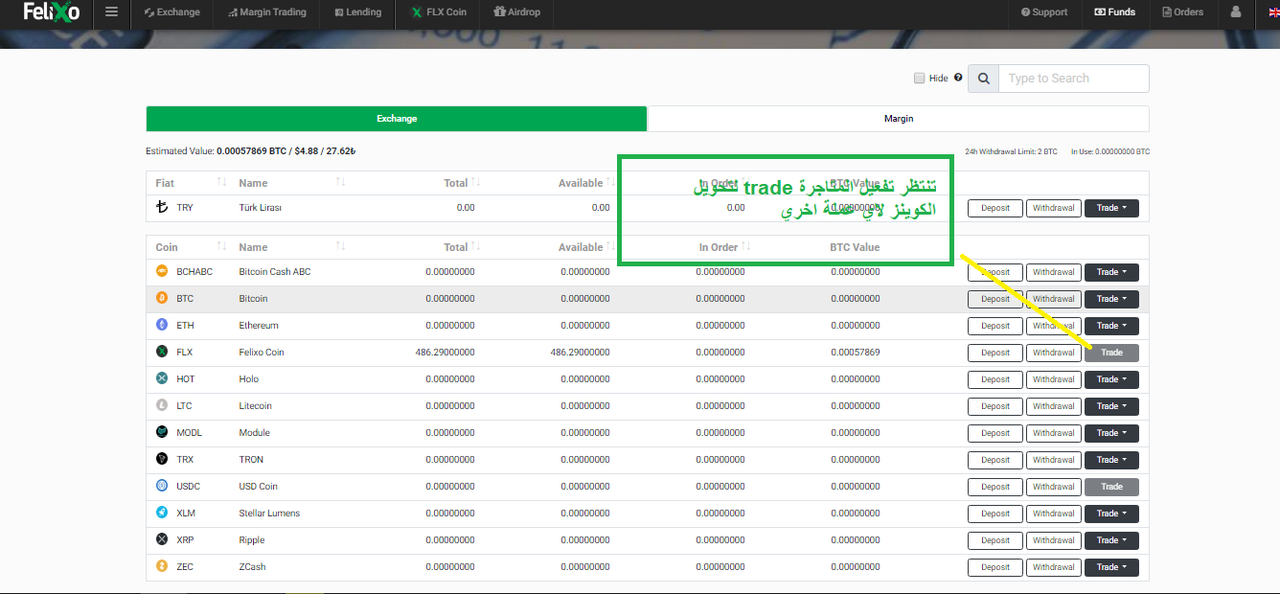Open Margin Trading nav item

267,13
